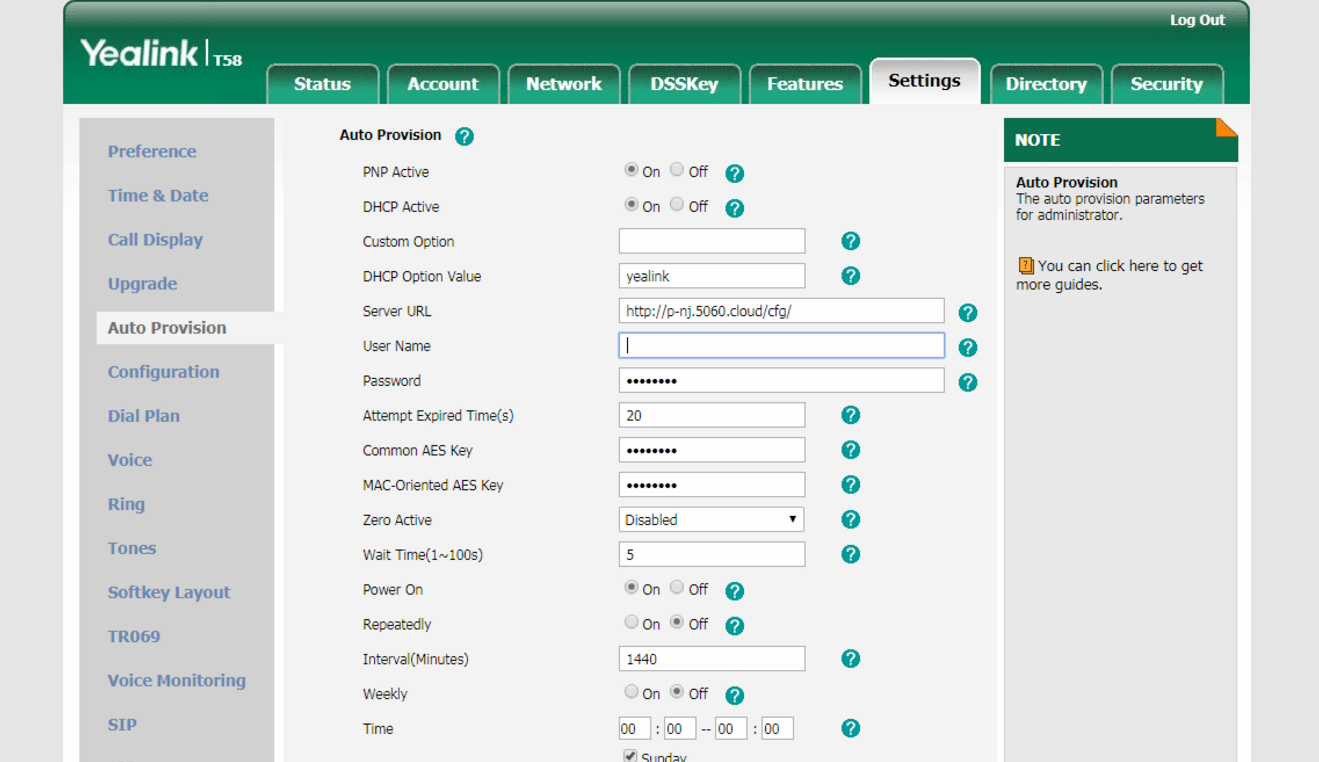Click help icon for MAC-Oriented AES Key
Viewport: 1319px width, 762px height.
(x=851, y=485)
